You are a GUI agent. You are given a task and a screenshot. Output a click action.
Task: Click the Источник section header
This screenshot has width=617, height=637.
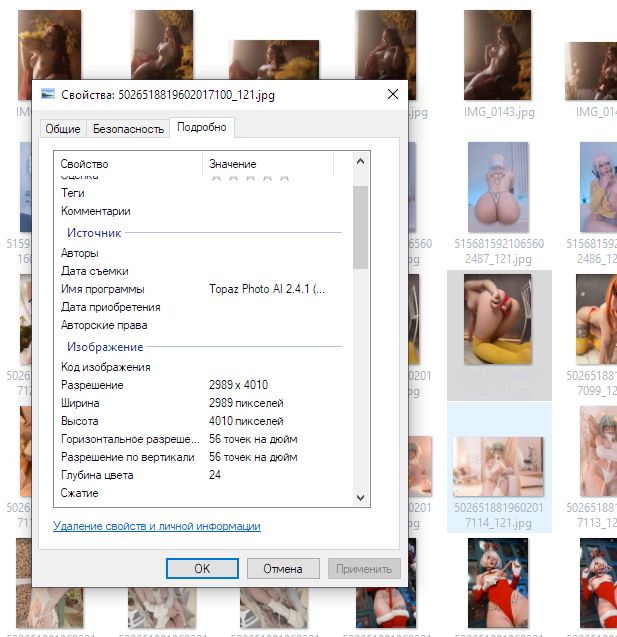click(94, 233)
